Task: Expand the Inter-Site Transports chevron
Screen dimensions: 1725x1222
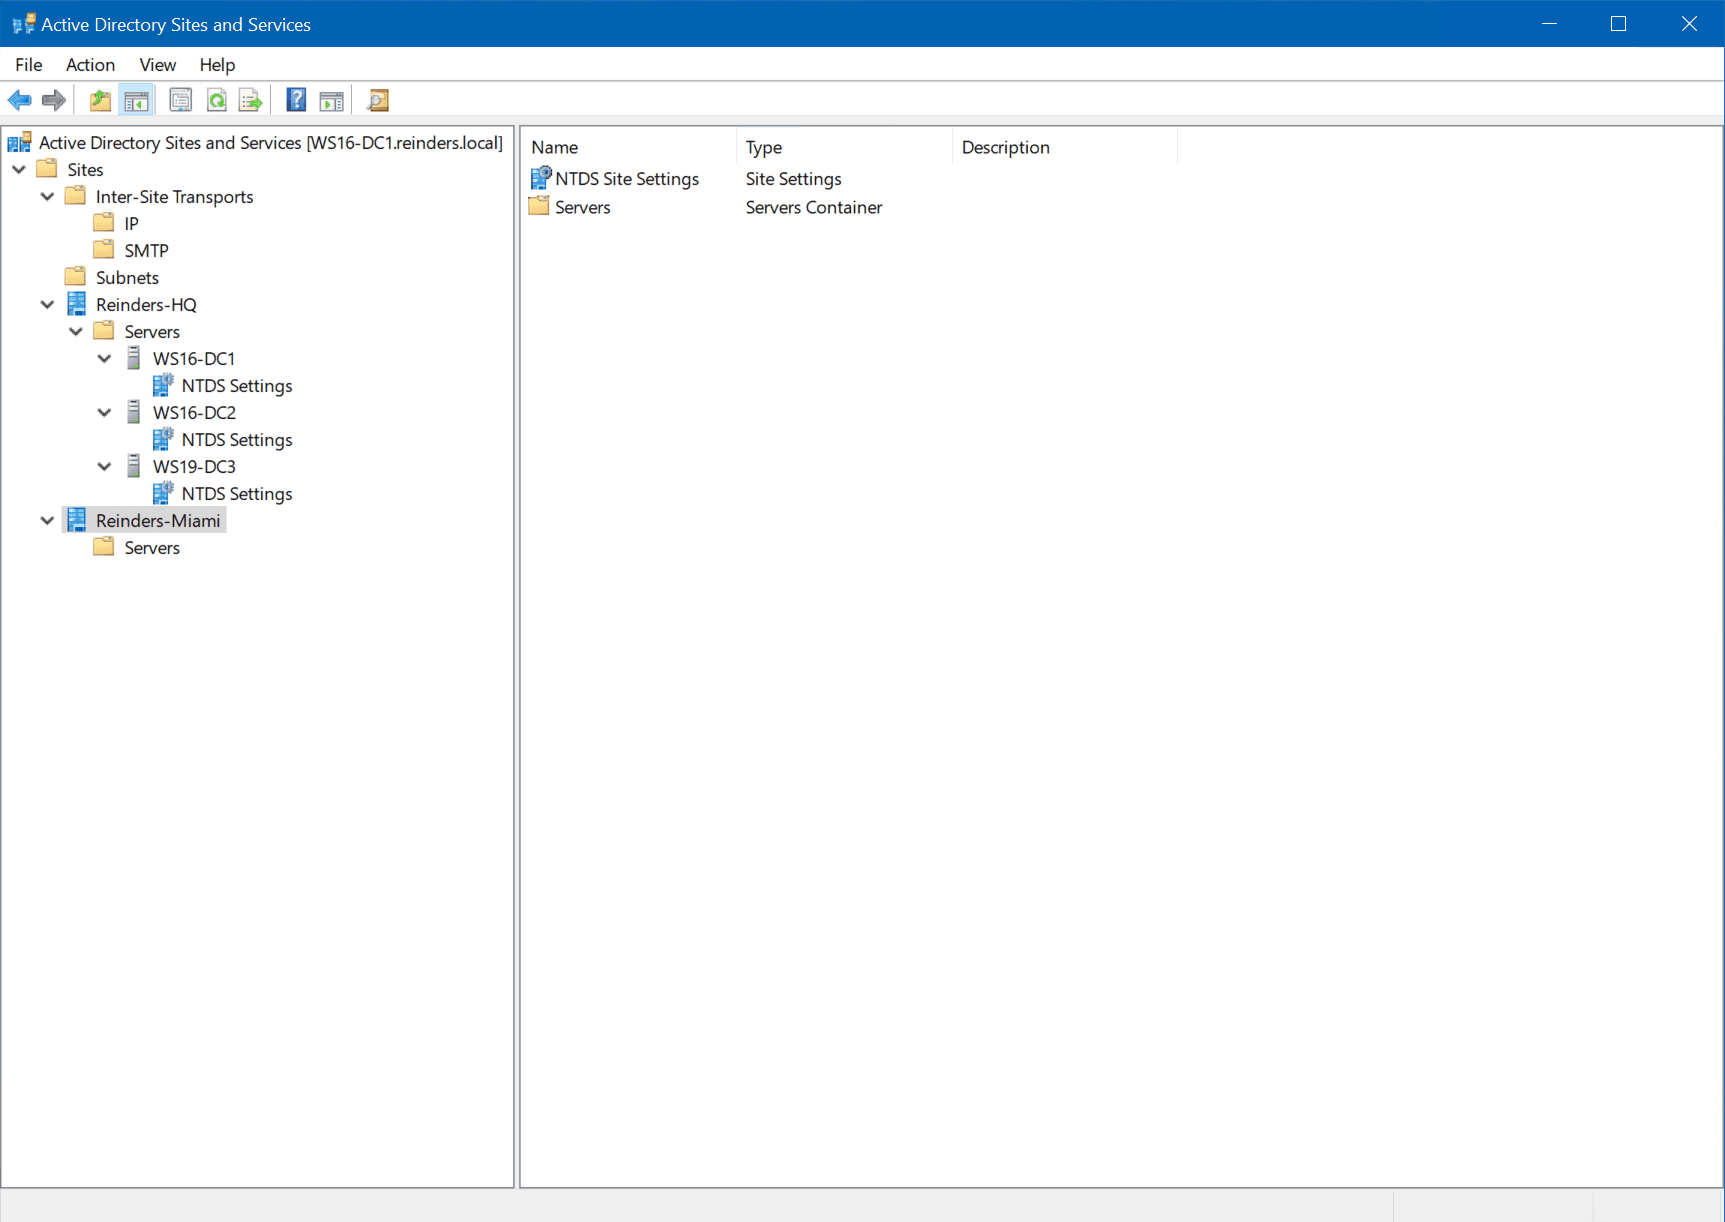Action: (x=47, y=196)
